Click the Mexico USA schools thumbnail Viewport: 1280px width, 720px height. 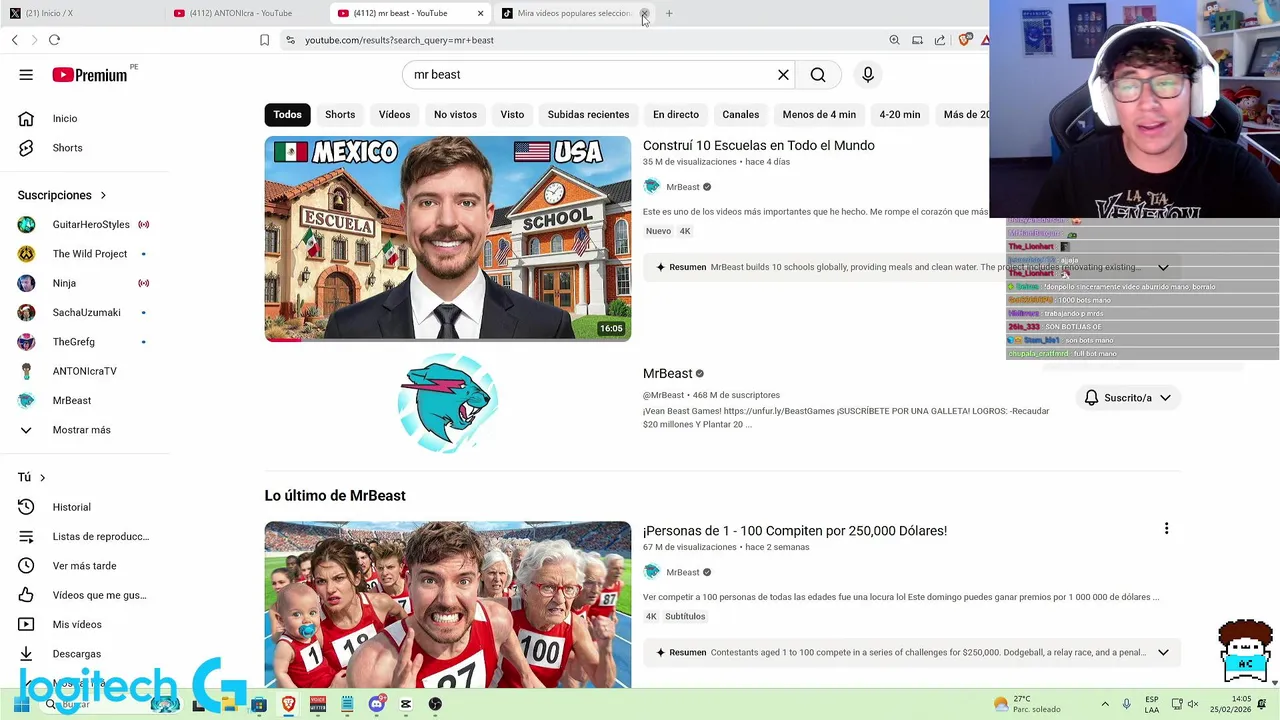(x=448, y=239)
